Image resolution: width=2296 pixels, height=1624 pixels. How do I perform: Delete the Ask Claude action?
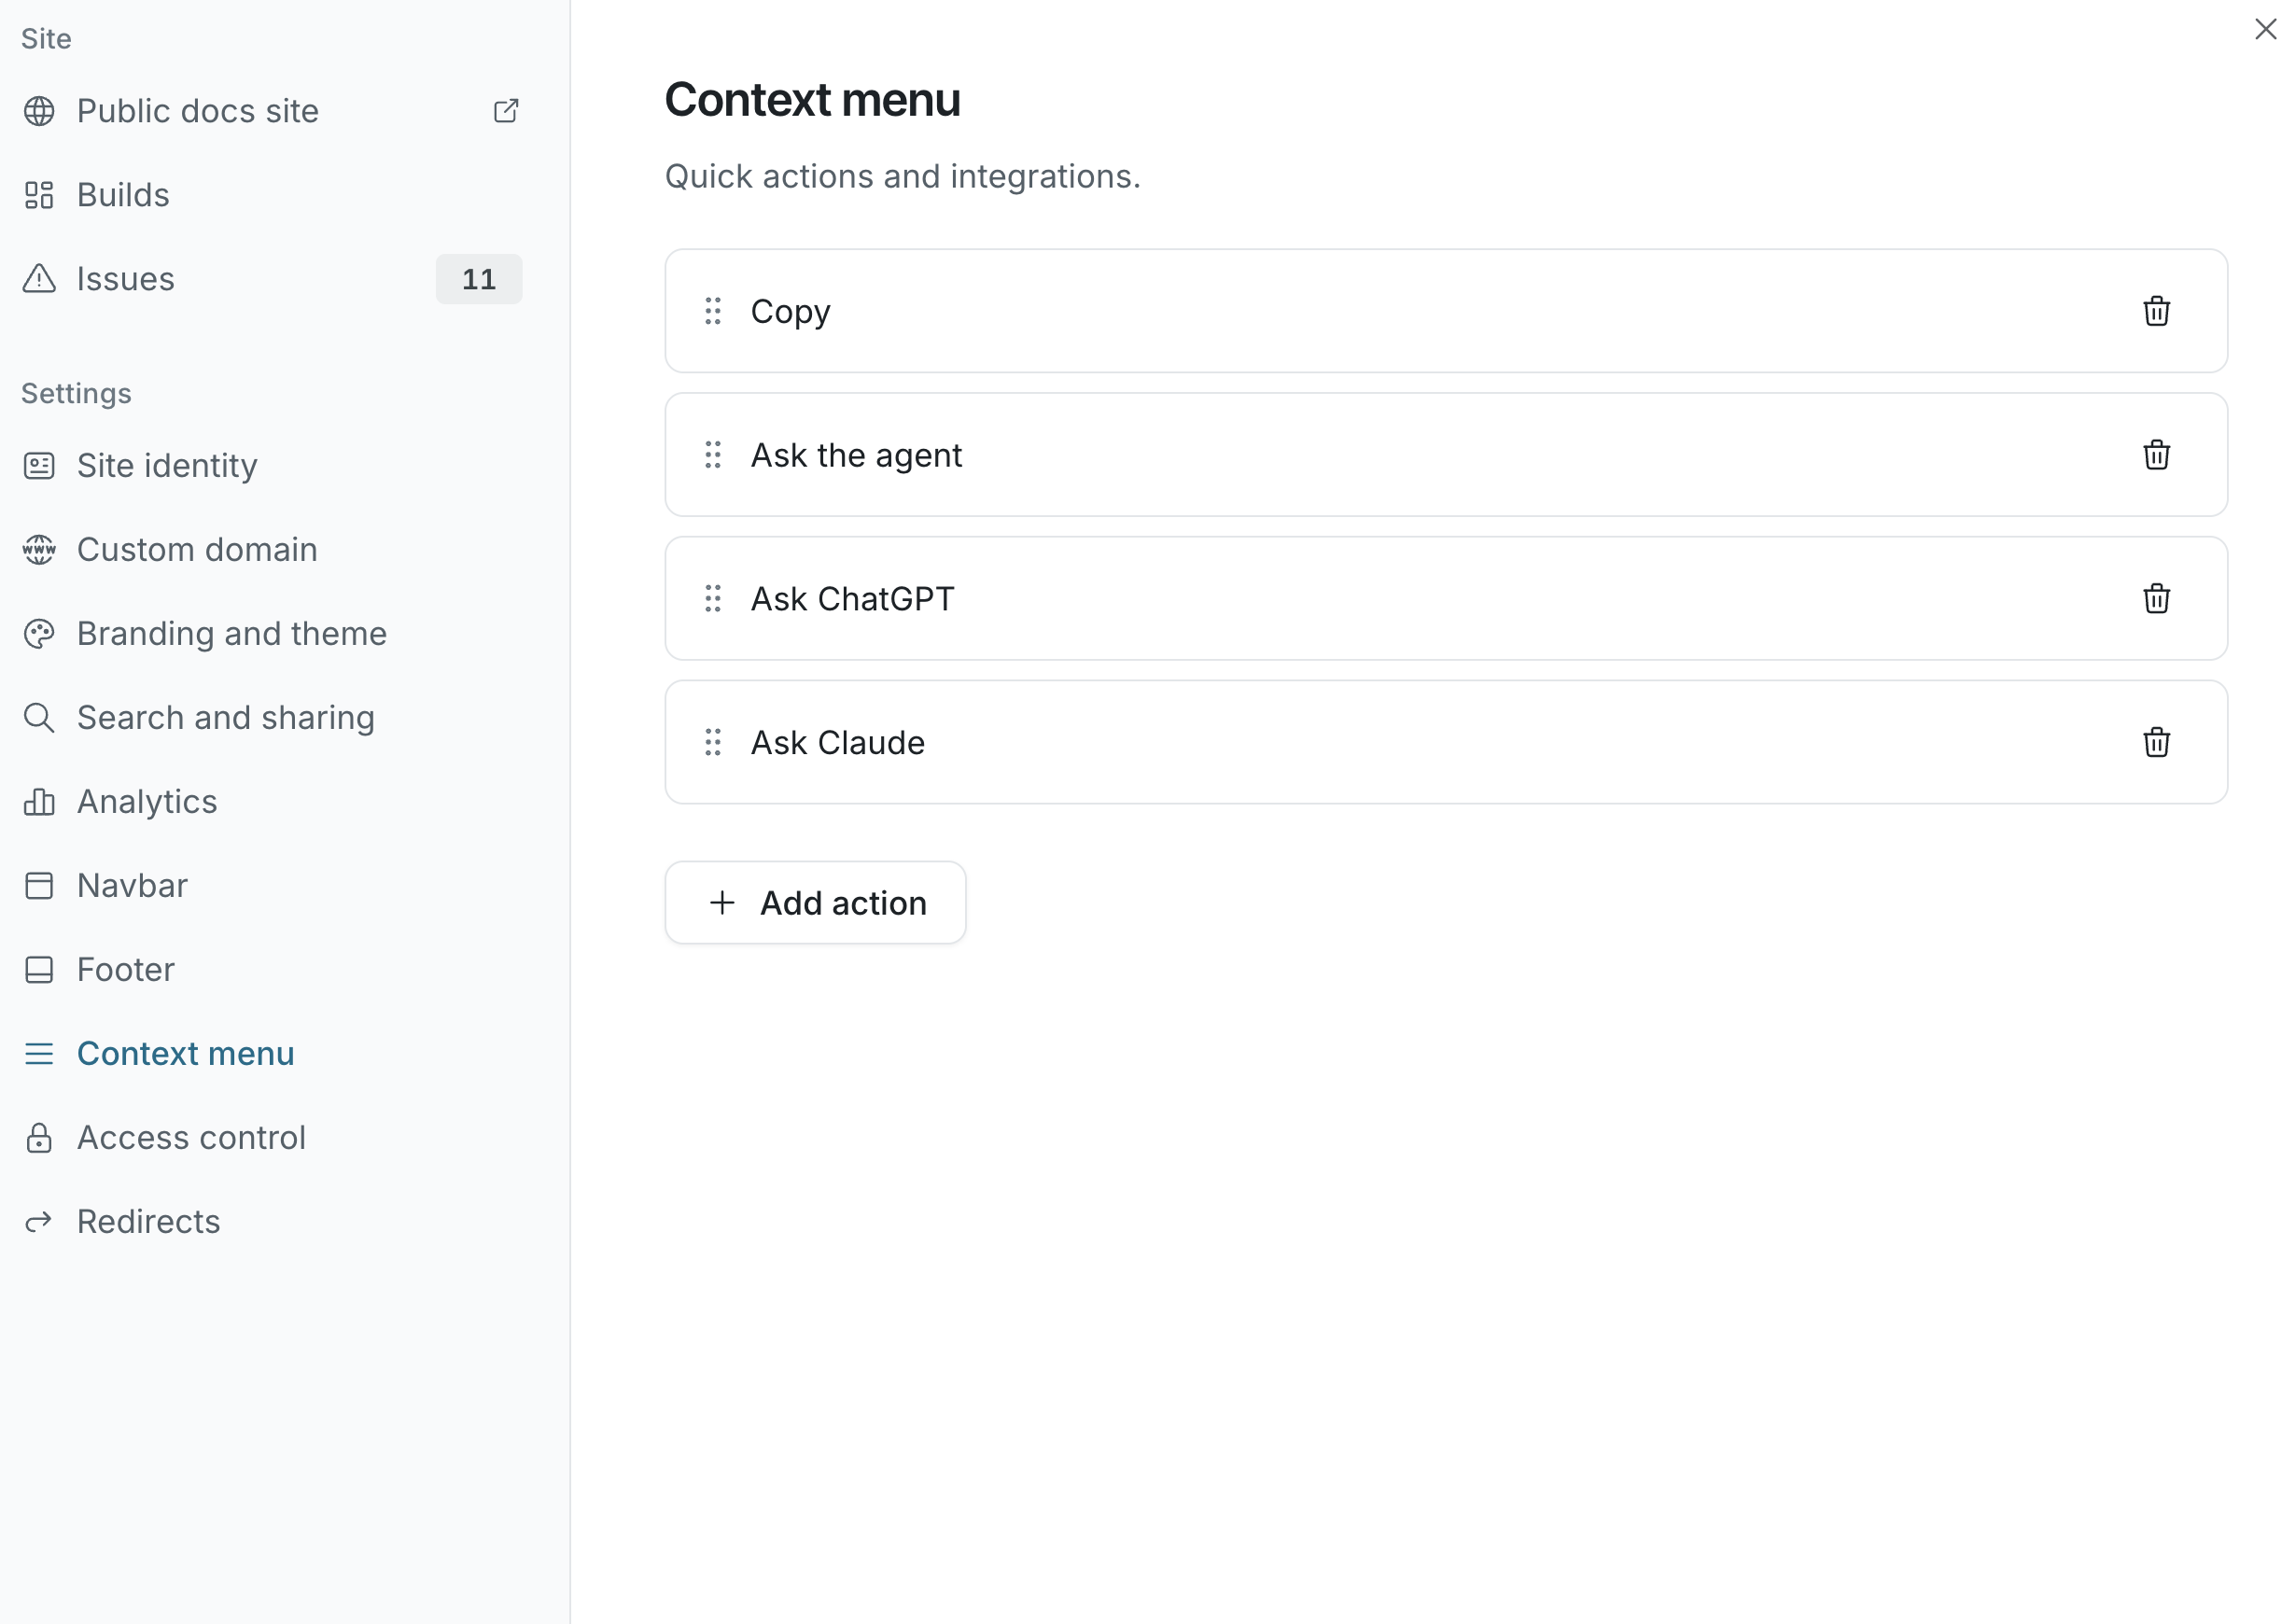click(2156, 742)
